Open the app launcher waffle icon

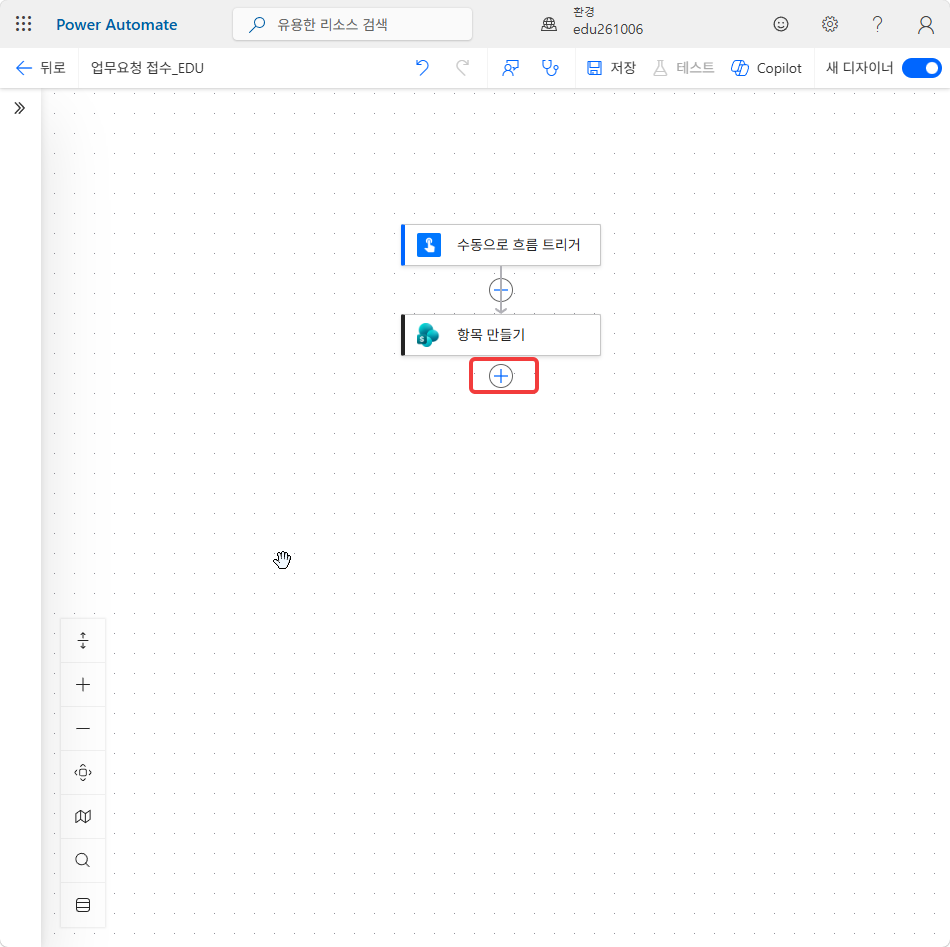click(x=24, y=24)
